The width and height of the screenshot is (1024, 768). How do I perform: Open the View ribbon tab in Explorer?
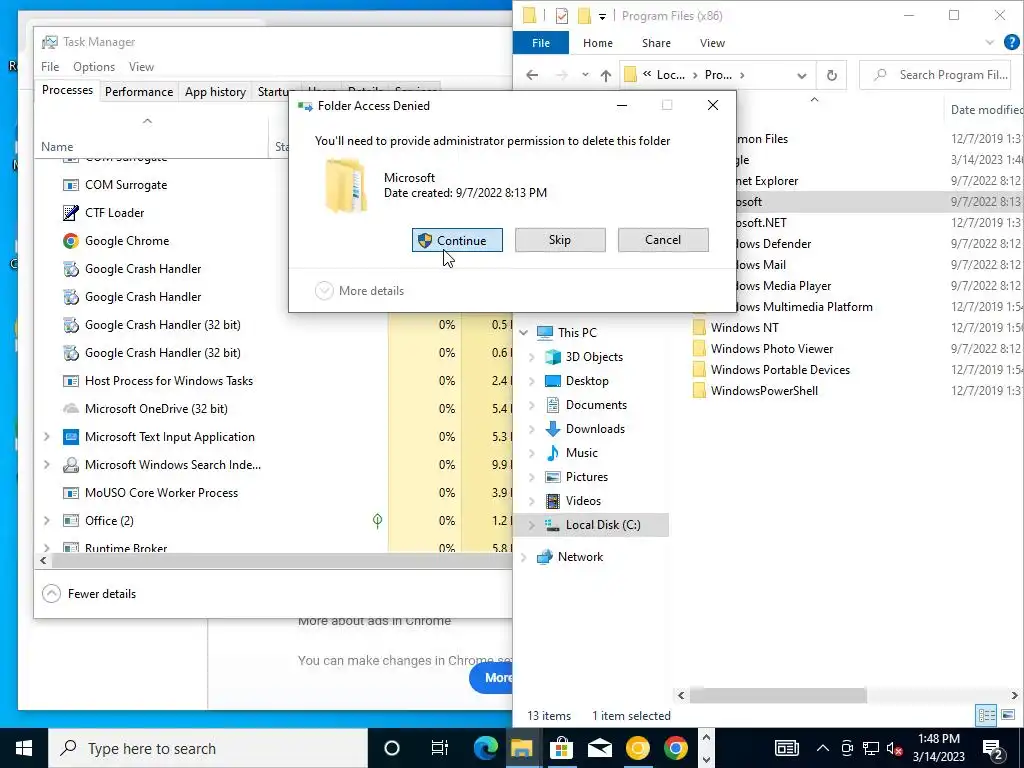712,43
